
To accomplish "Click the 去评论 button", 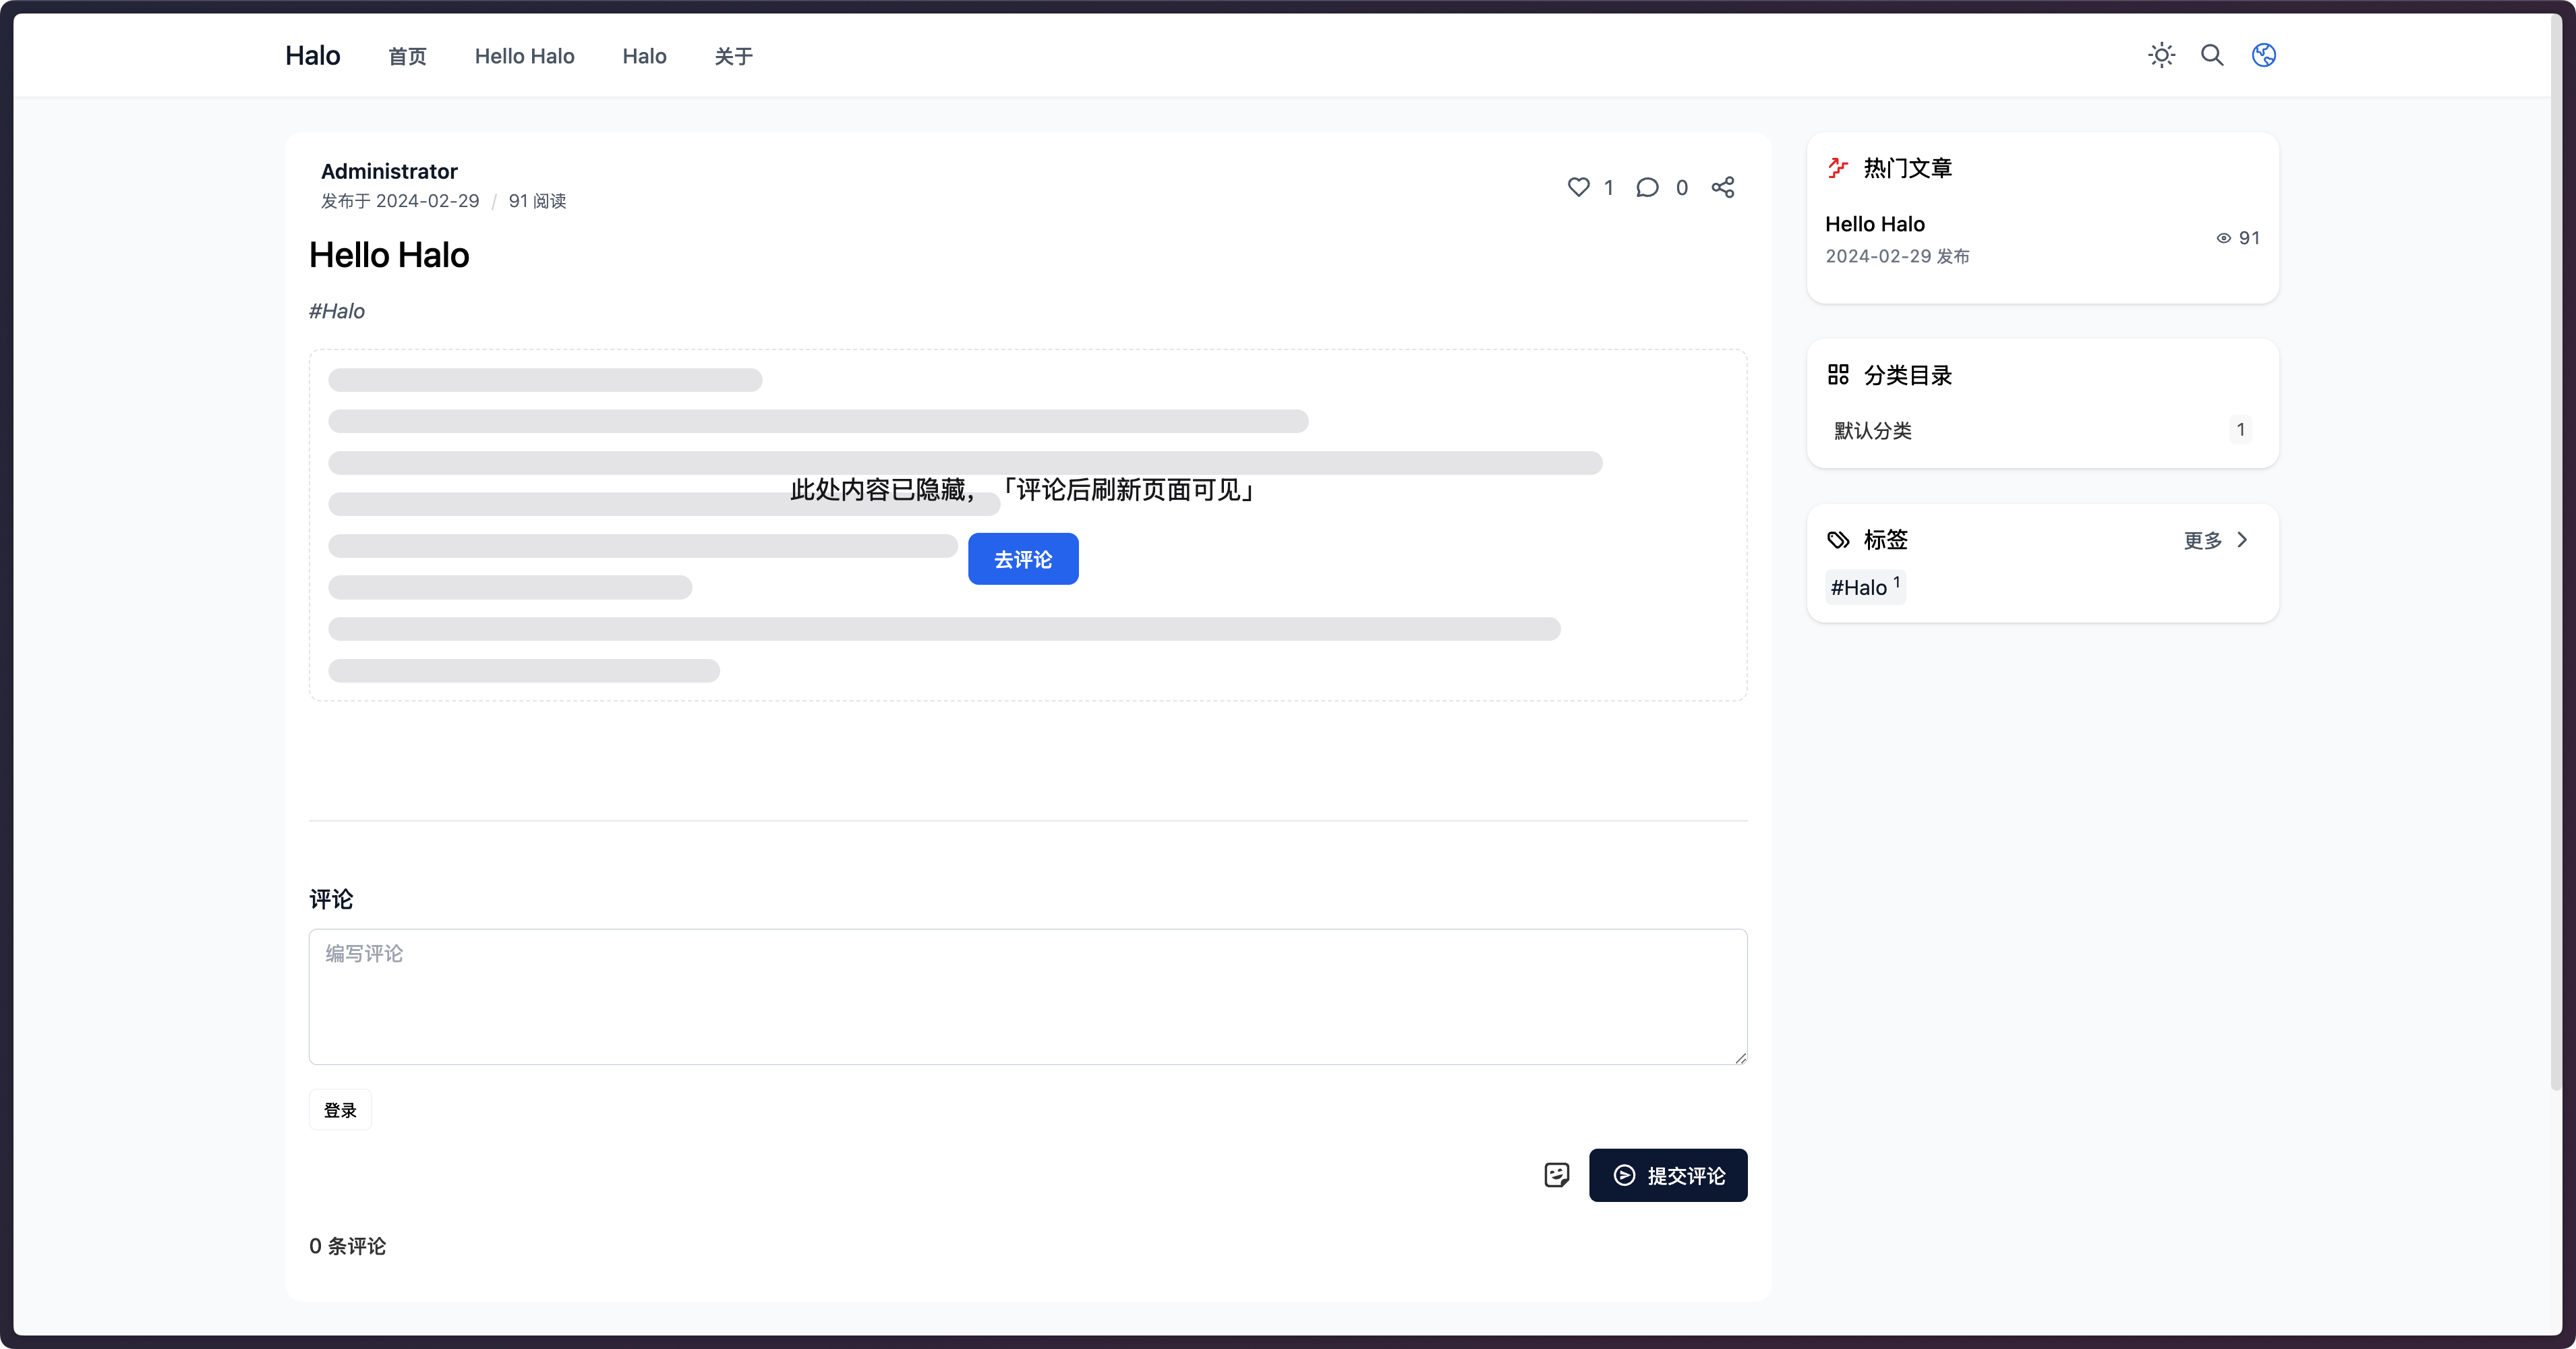I will pyautogui.click(x=1023, y=559).
